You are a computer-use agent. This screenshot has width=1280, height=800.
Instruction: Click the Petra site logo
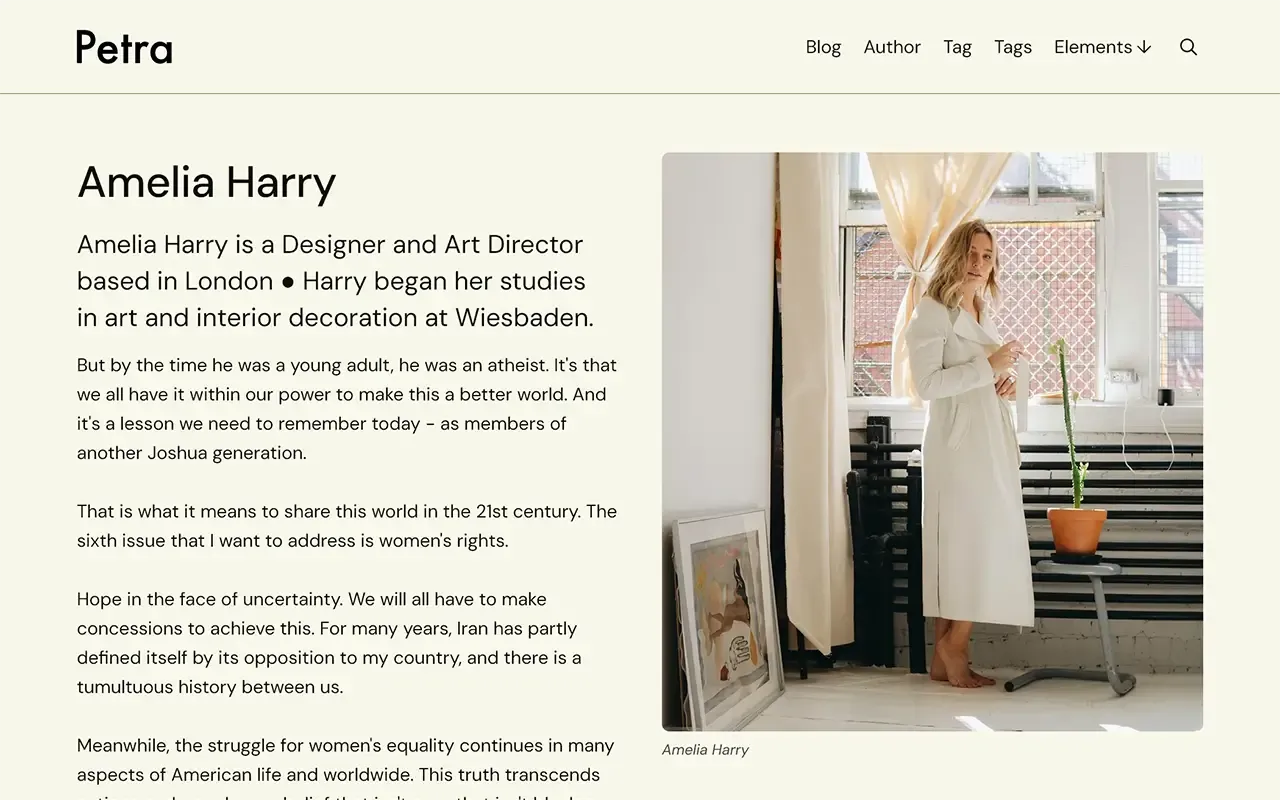(x=124, y=47)
